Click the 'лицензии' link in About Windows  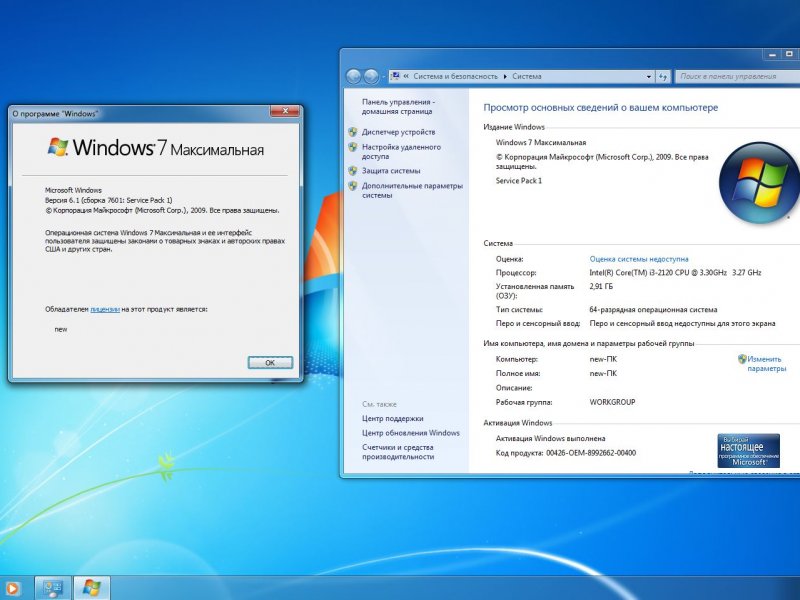[x=105, y=309]
